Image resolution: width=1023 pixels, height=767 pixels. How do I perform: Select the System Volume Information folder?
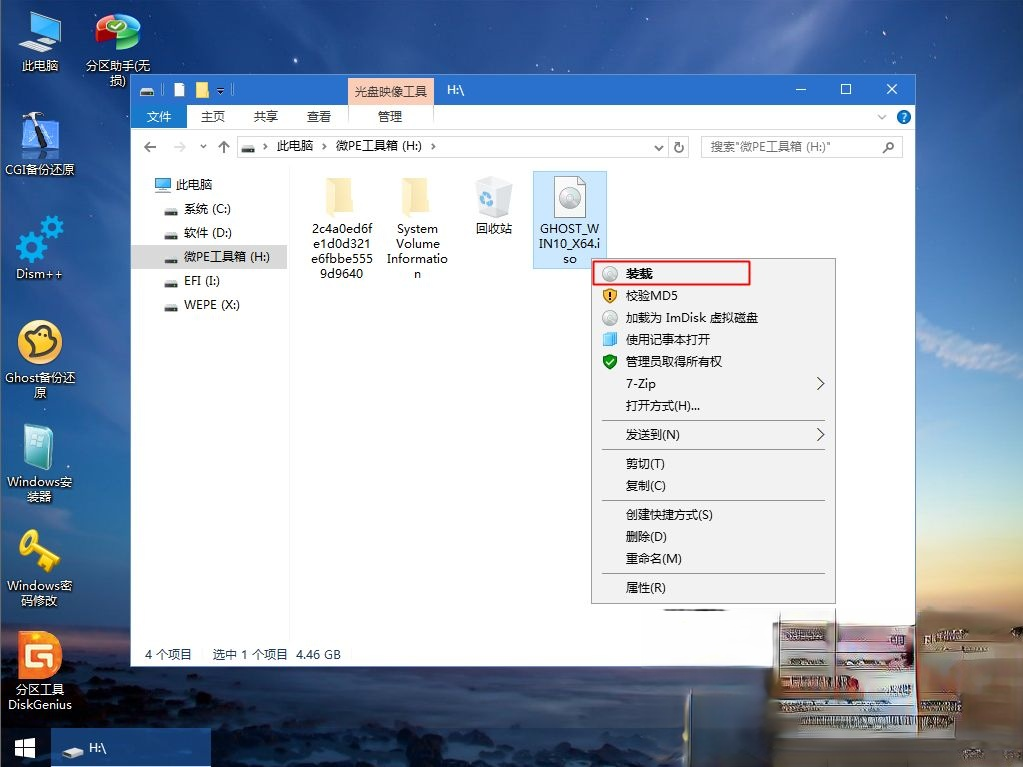tap(417, 228)
